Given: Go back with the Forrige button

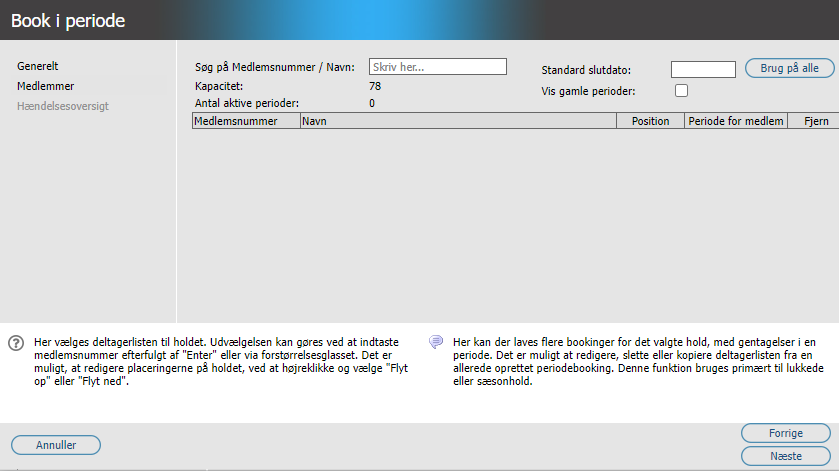Looking at the screenshot, I should coord(785,433).
